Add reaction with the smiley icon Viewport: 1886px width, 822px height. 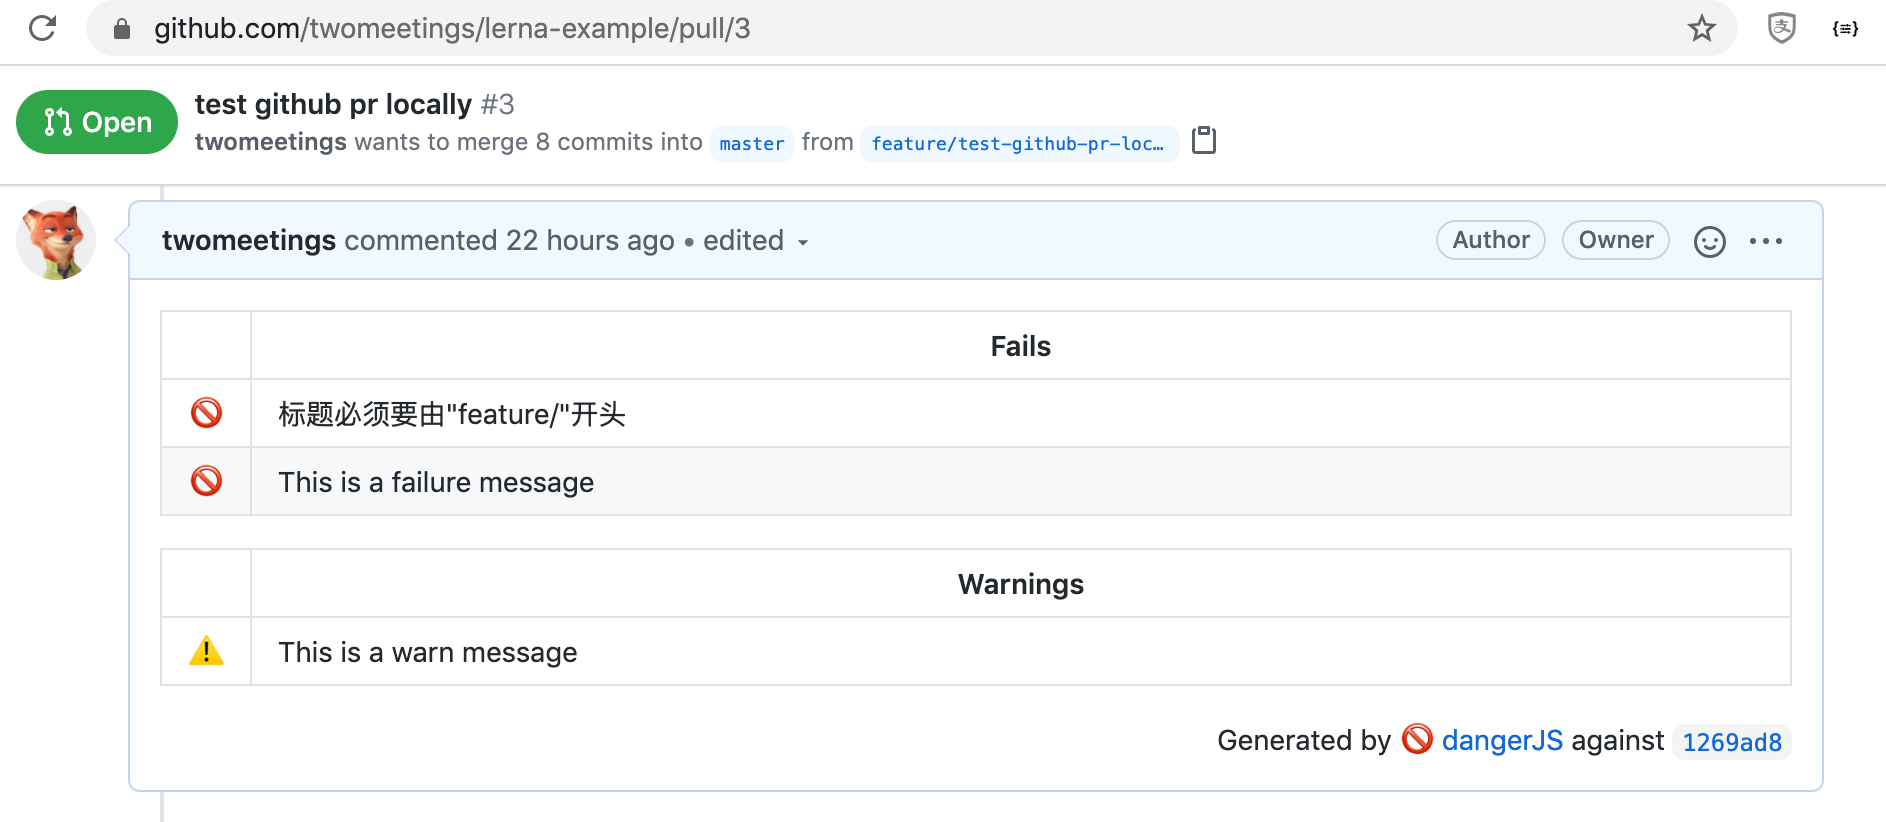tap(1709, 241)
